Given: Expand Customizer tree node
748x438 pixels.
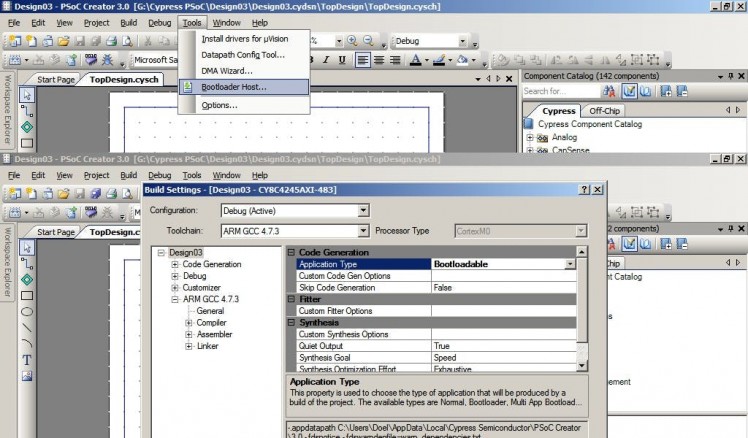Looking at the screenshot, I should coord(175,288).
